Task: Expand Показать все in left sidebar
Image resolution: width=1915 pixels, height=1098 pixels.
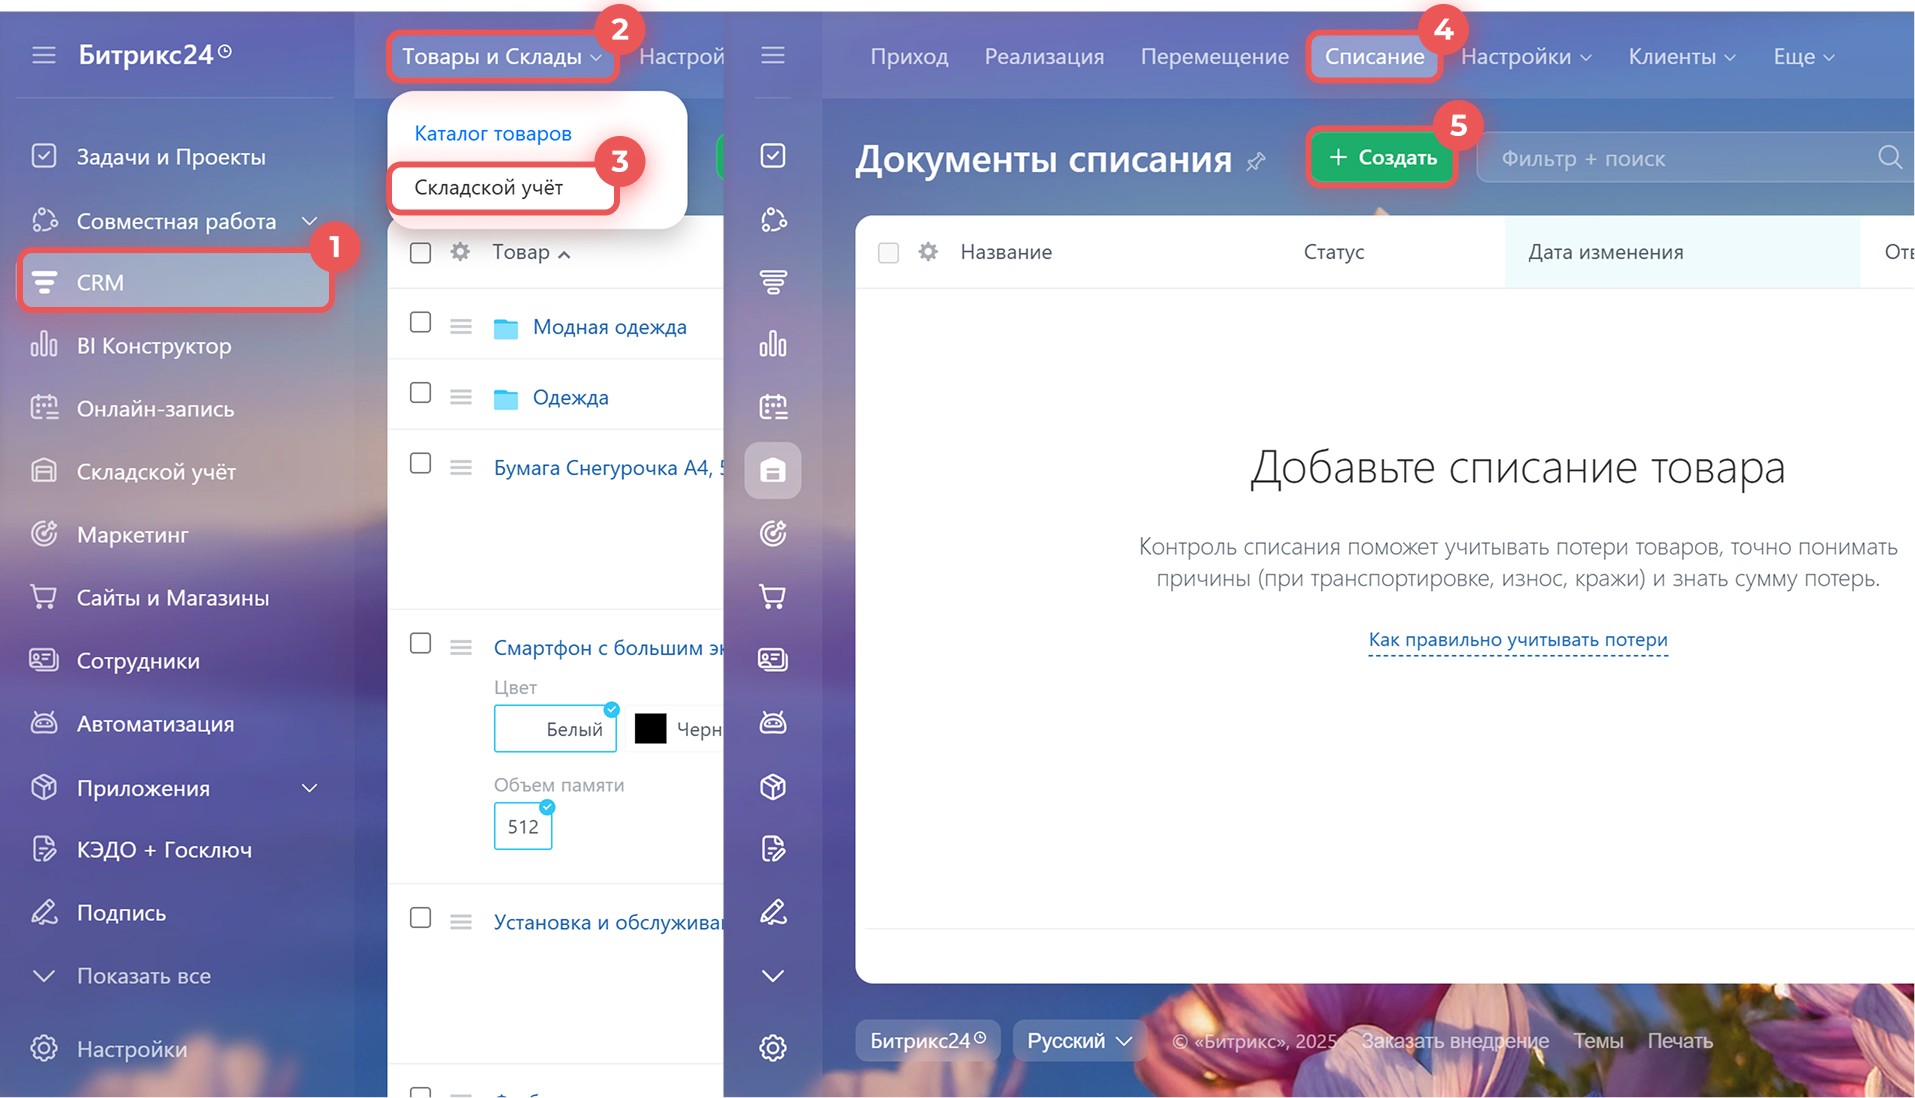Action: [x=122, y=976]
